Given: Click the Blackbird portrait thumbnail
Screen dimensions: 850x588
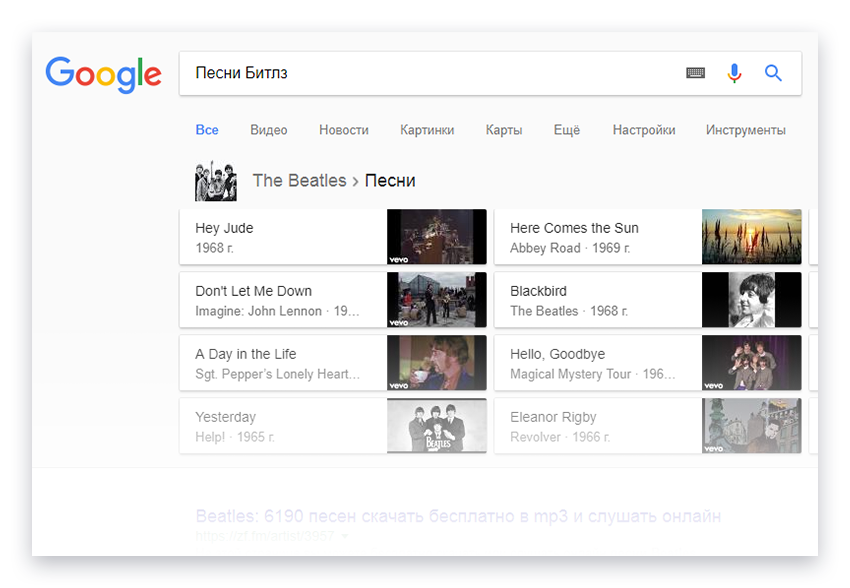Looking at the screenshot, I should click(751, 300).
